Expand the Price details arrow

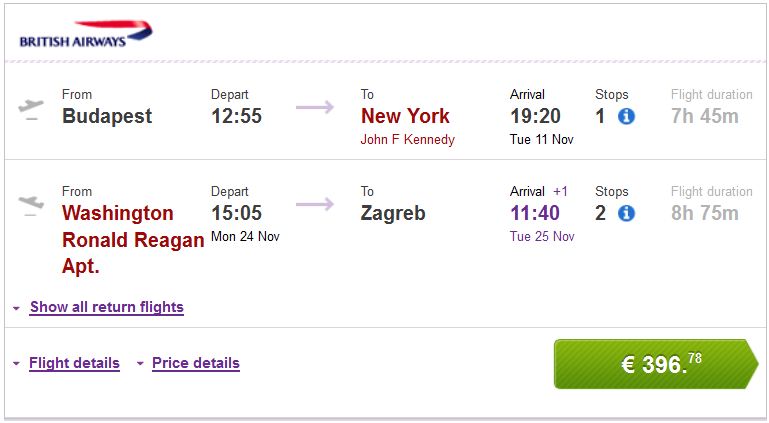[139, 364]
